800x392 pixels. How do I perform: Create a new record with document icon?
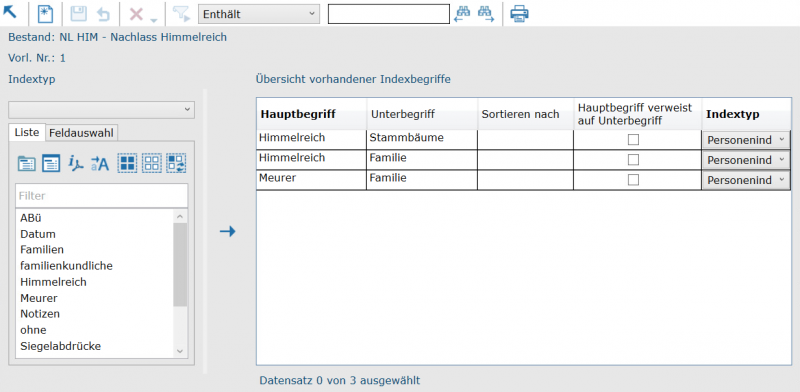pyautogui.click(x=45, y=14)
